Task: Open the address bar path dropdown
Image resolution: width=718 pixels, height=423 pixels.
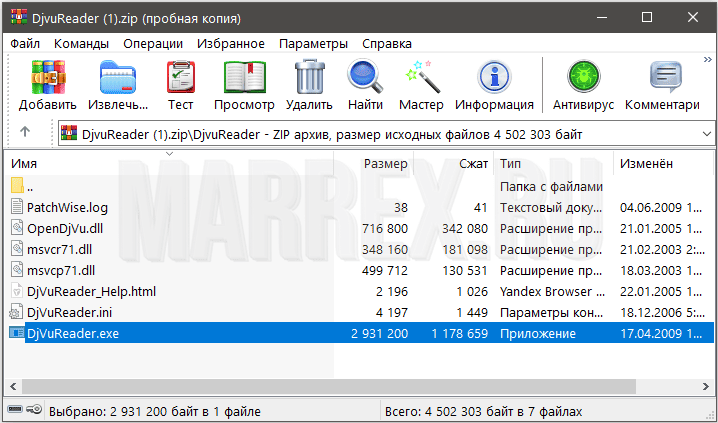Action: tap(707, 134)
